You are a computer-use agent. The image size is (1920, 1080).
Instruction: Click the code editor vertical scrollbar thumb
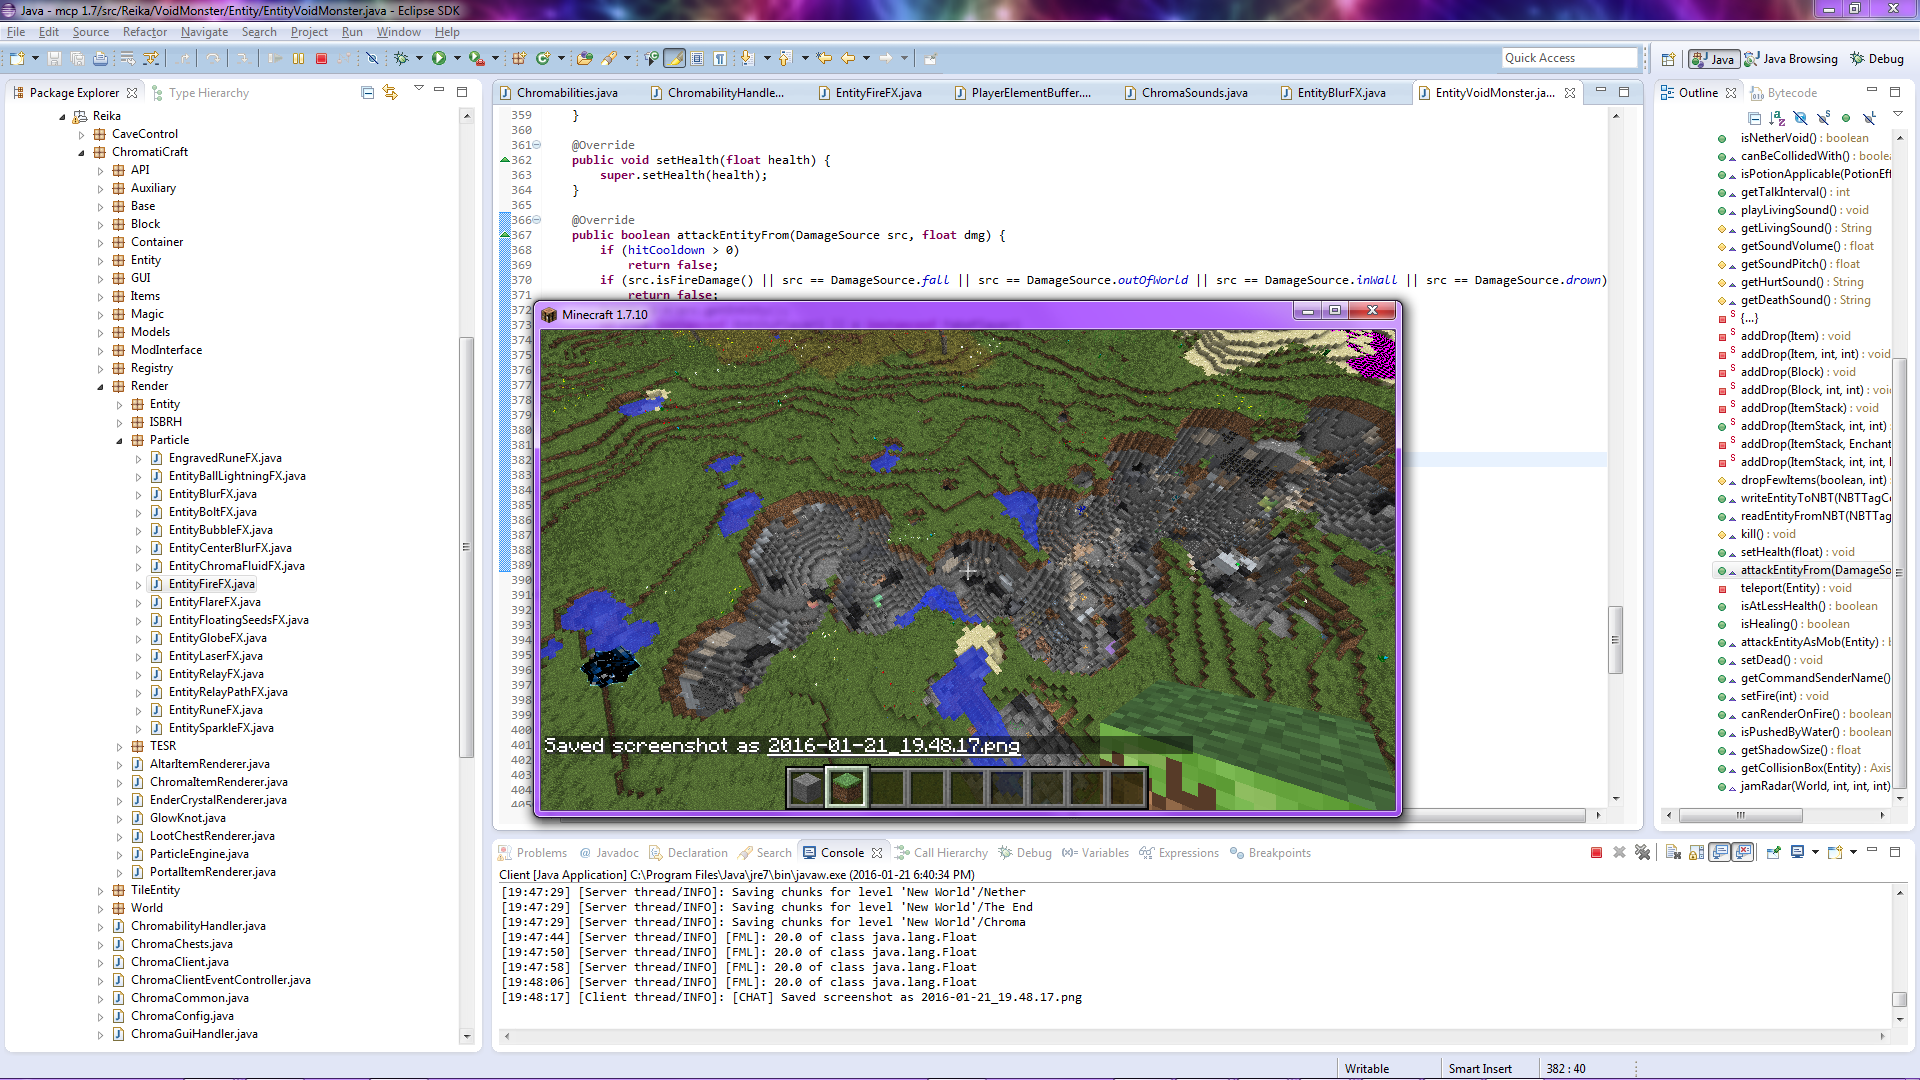click(x=1615, y=640)
